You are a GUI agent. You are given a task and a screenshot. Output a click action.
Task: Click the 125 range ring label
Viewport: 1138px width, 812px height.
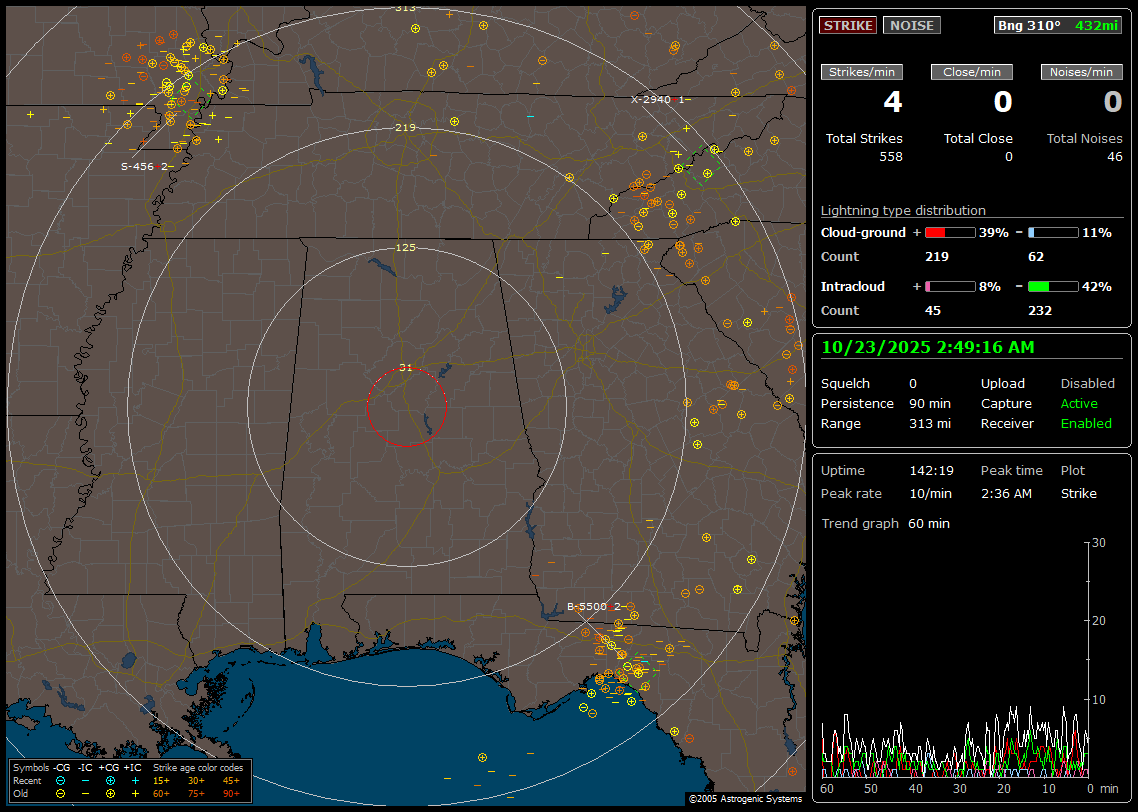point(405,247)
